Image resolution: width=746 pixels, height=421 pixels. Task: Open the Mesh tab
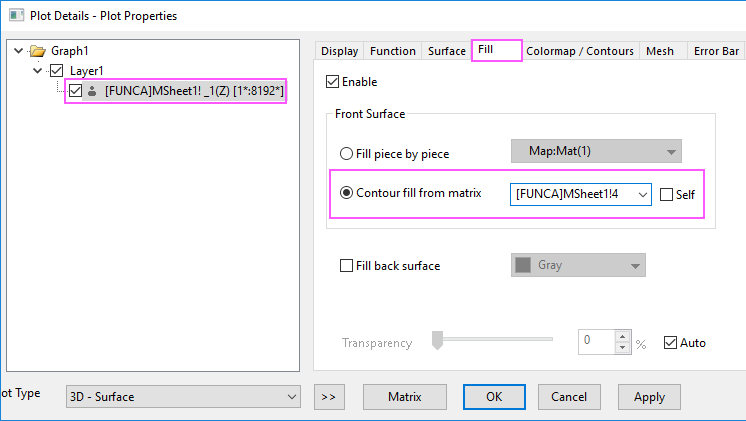tap(660, 51)
